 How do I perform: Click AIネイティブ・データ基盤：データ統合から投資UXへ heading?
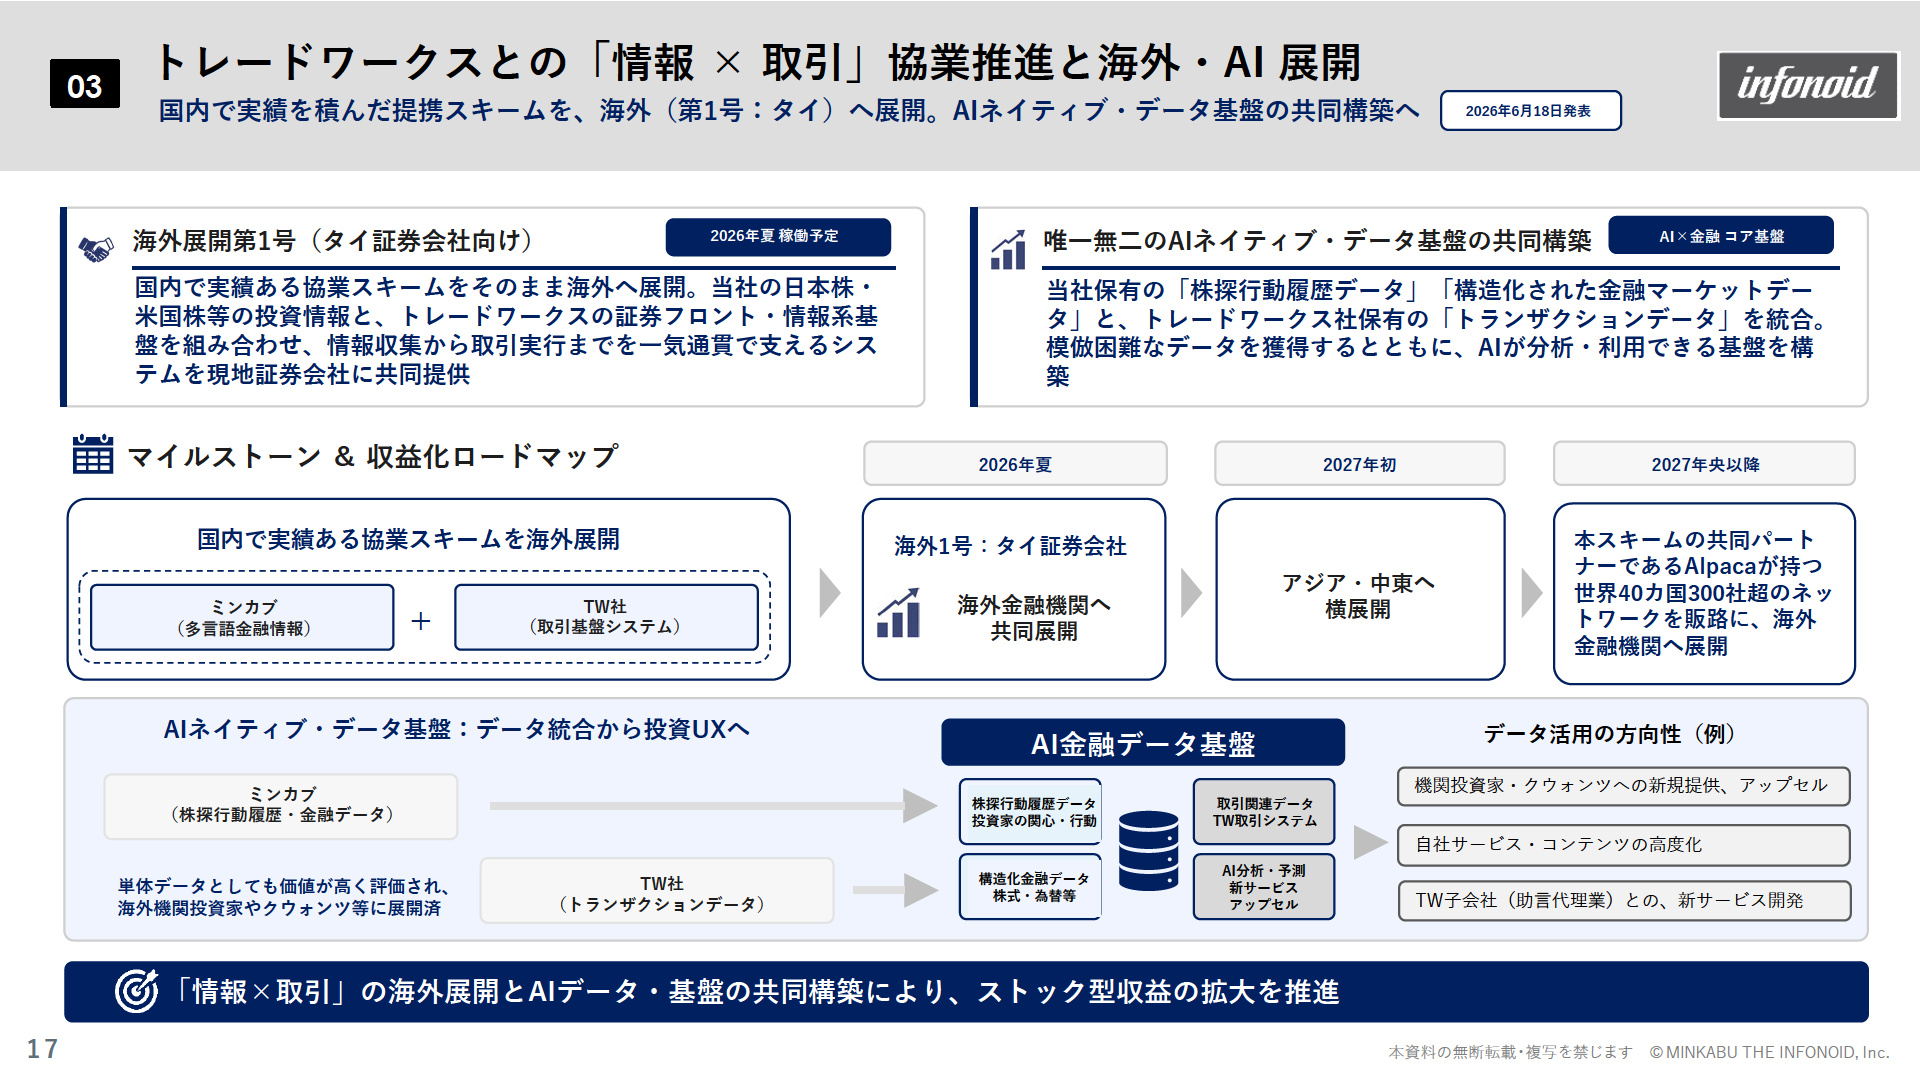(x=457, y=729)
